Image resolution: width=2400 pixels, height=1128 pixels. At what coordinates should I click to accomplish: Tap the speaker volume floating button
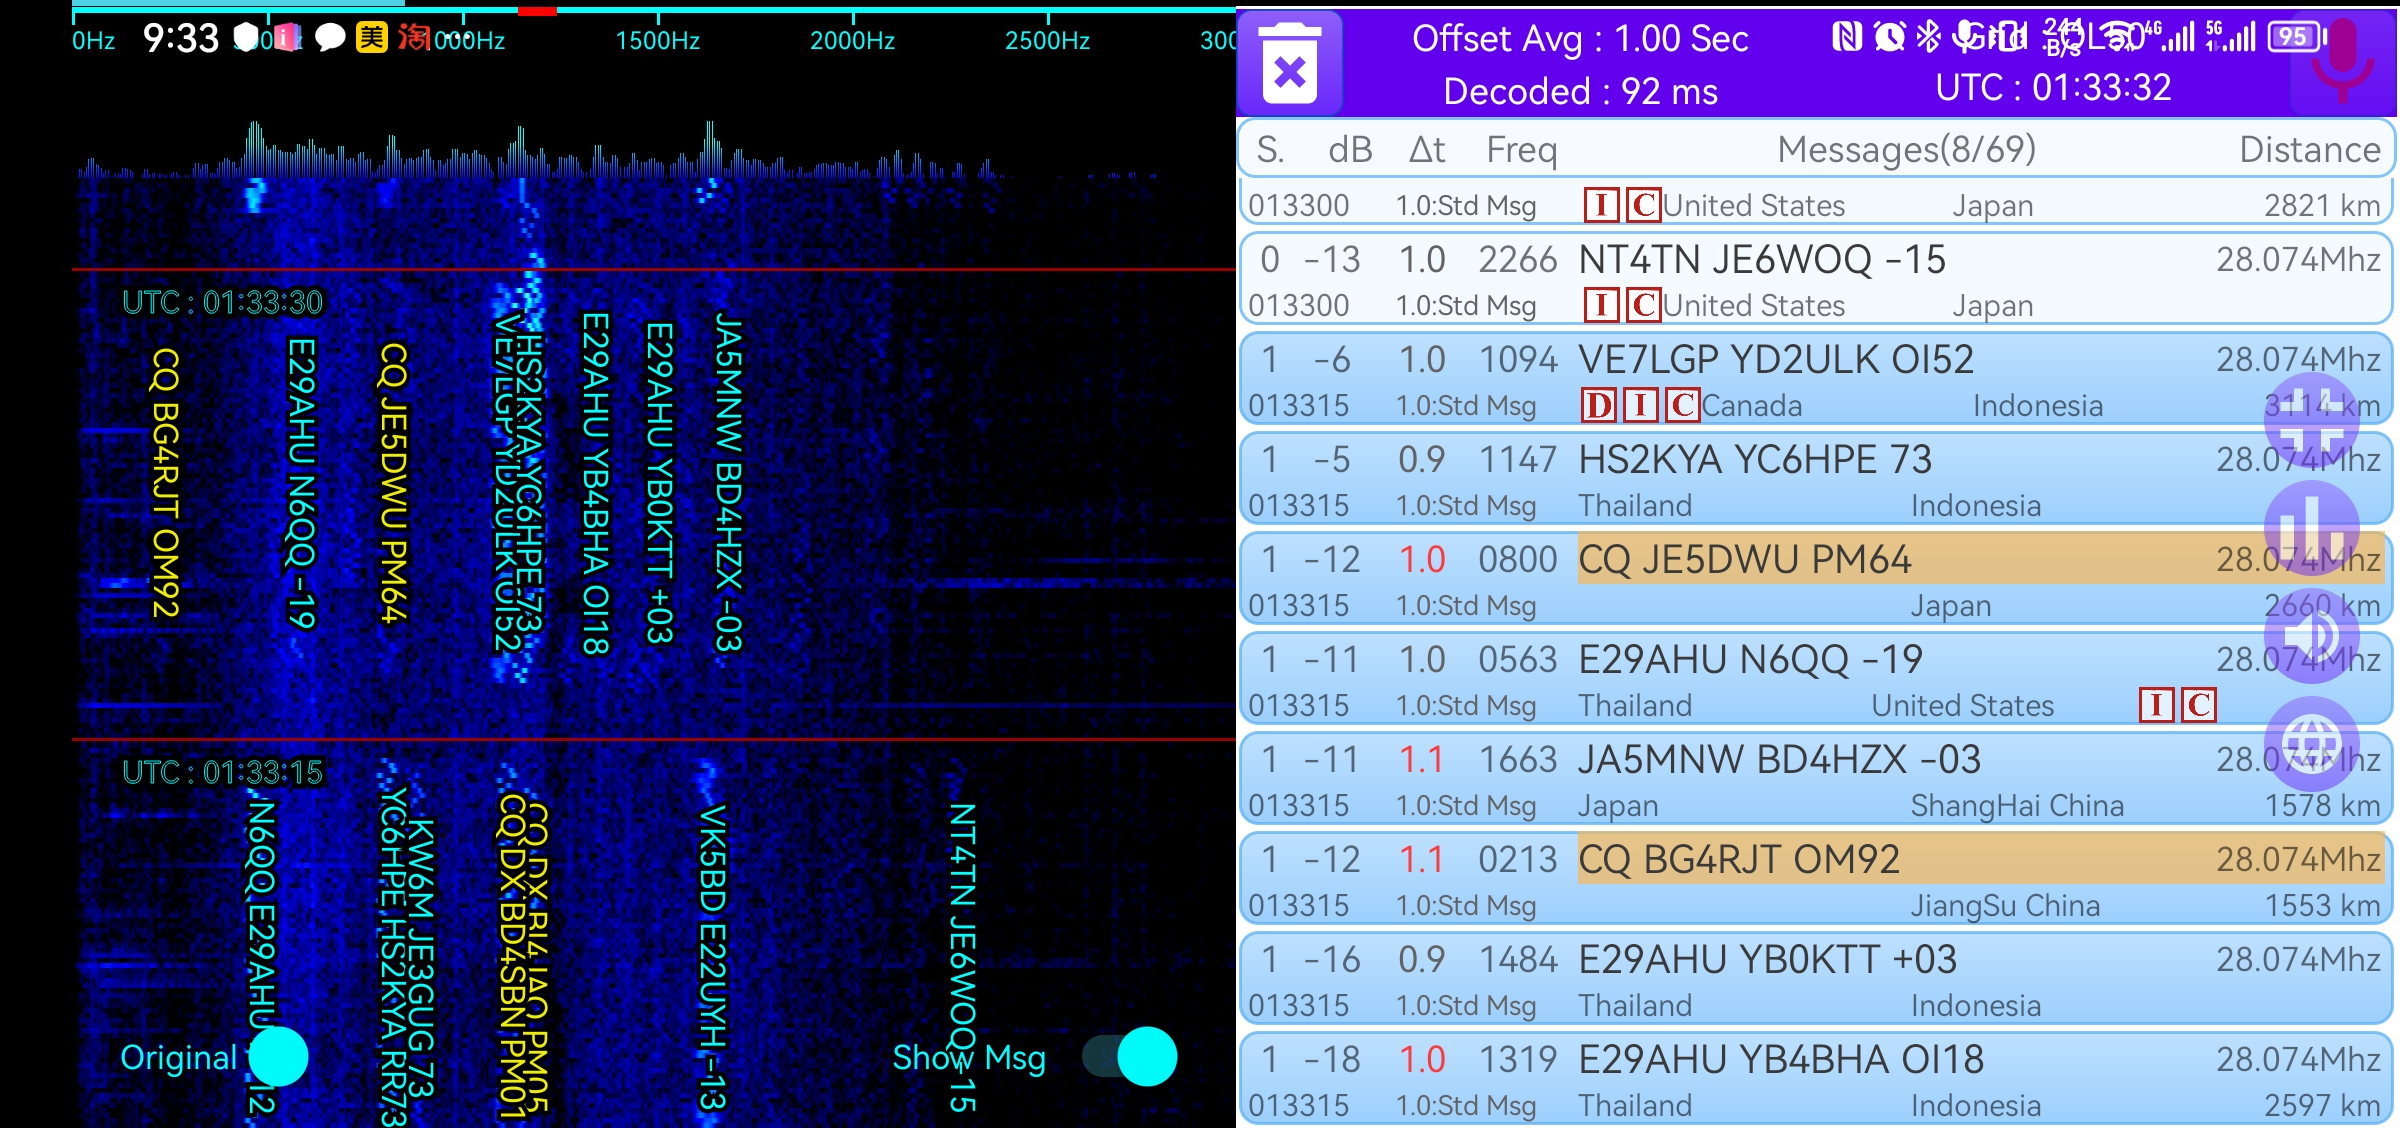point(2311,634)
